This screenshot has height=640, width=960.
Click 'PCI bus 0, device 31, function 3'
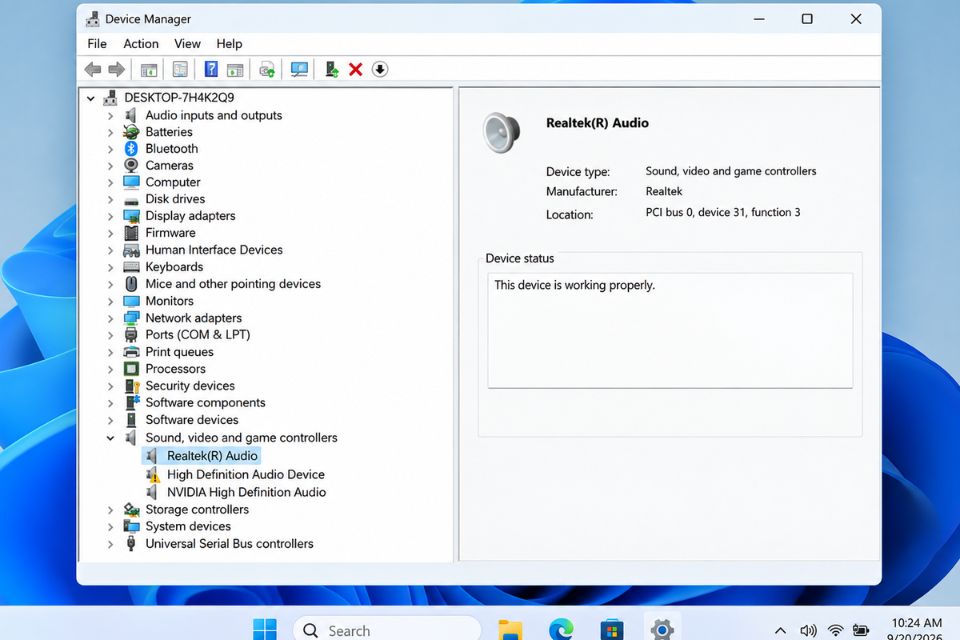pyautogui.click(x=722, y=213)
